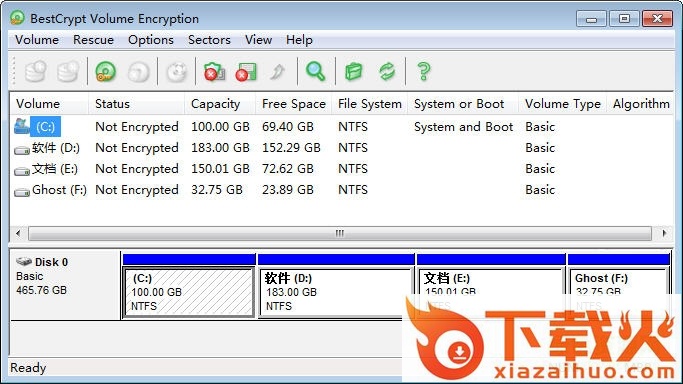
Task: Click the 183.00 GB capacity cell in list
Action: (x=220, y=148)
